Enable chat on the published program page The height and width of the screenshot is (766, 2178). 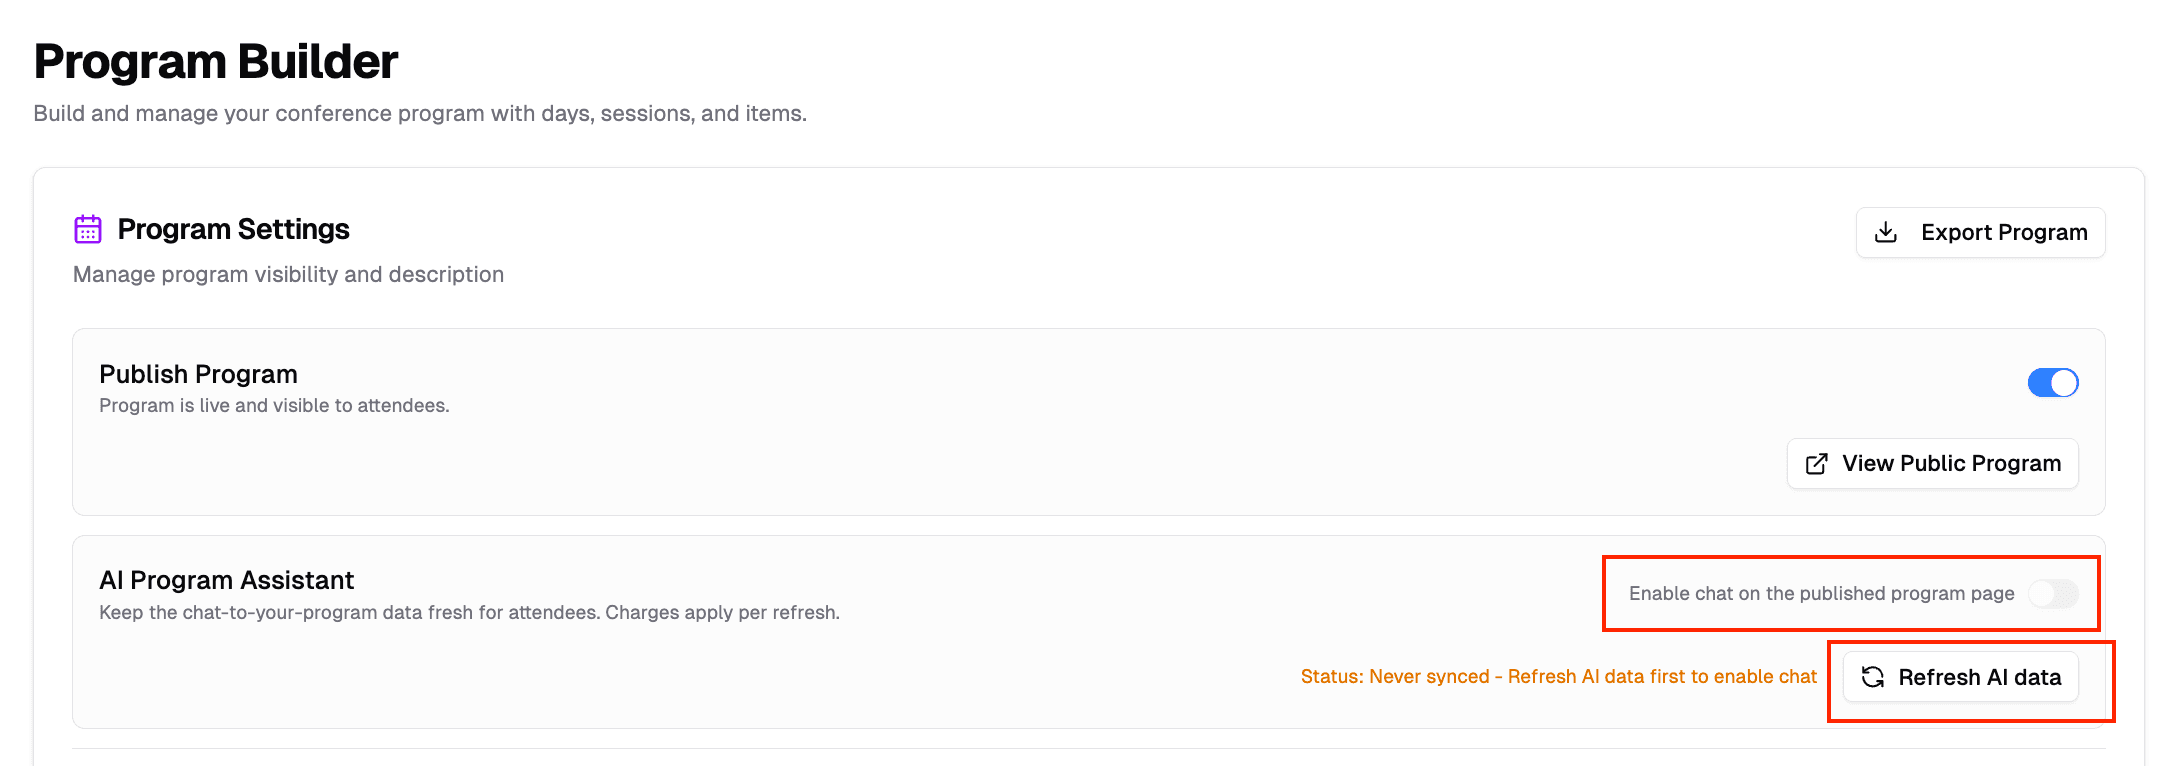click(x=2053, y=593)
